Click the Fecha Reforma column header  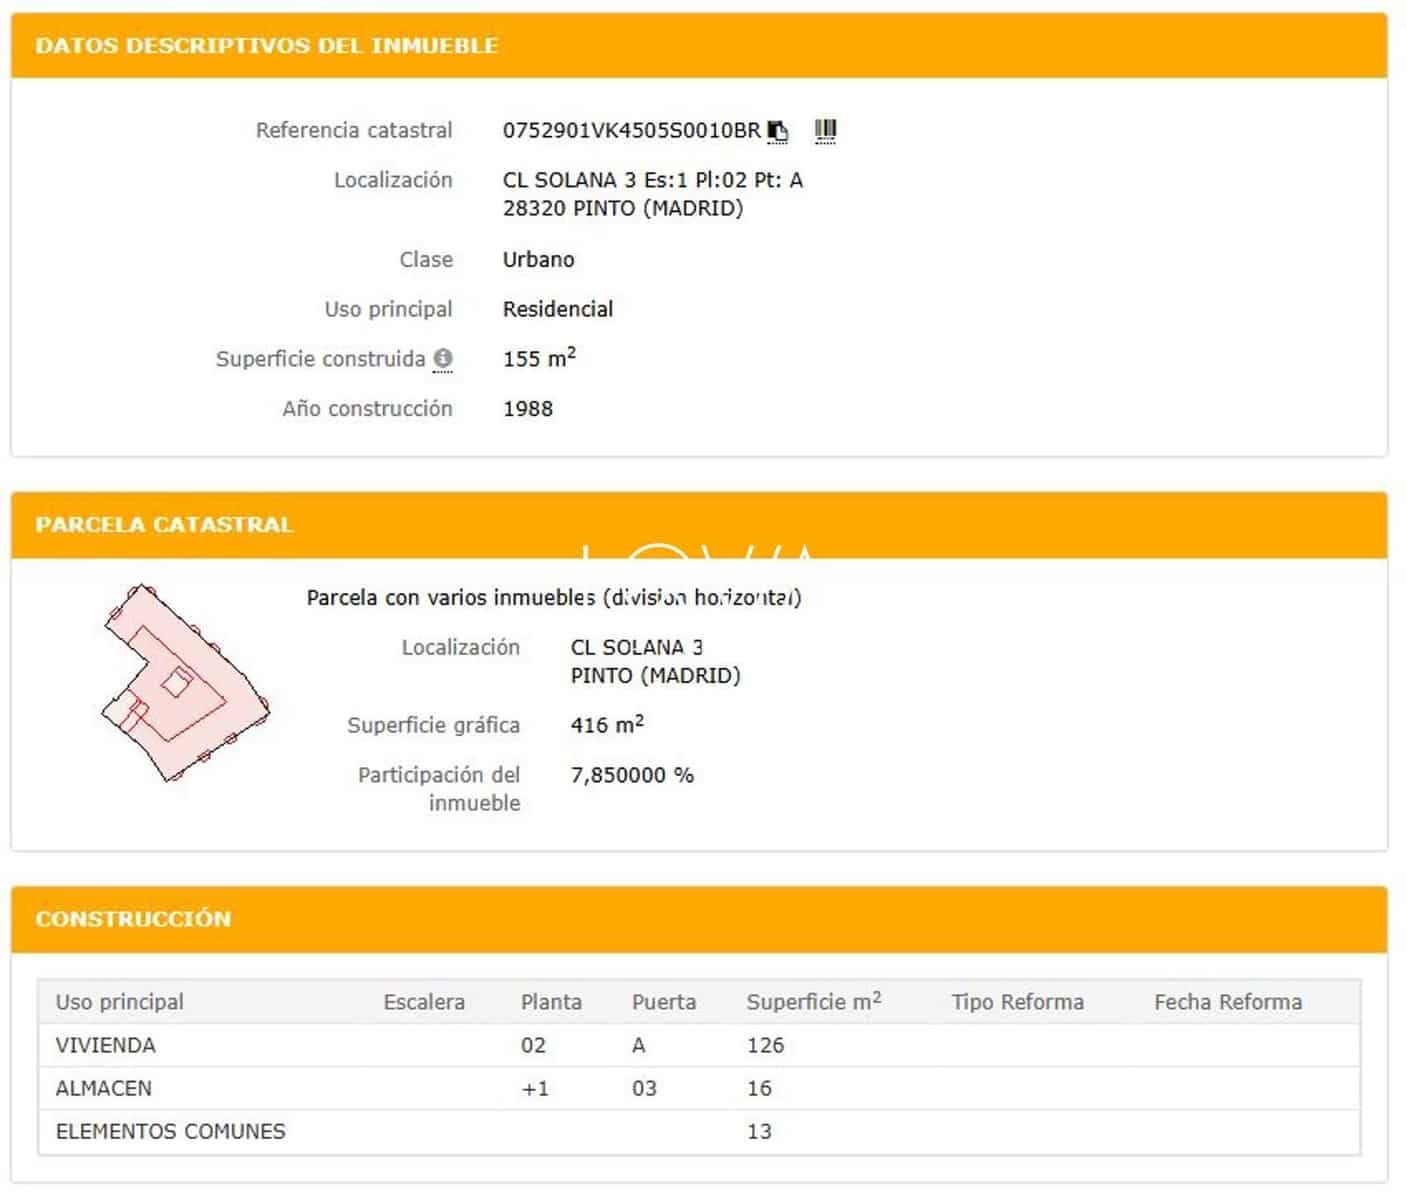coord(1228,1002)
